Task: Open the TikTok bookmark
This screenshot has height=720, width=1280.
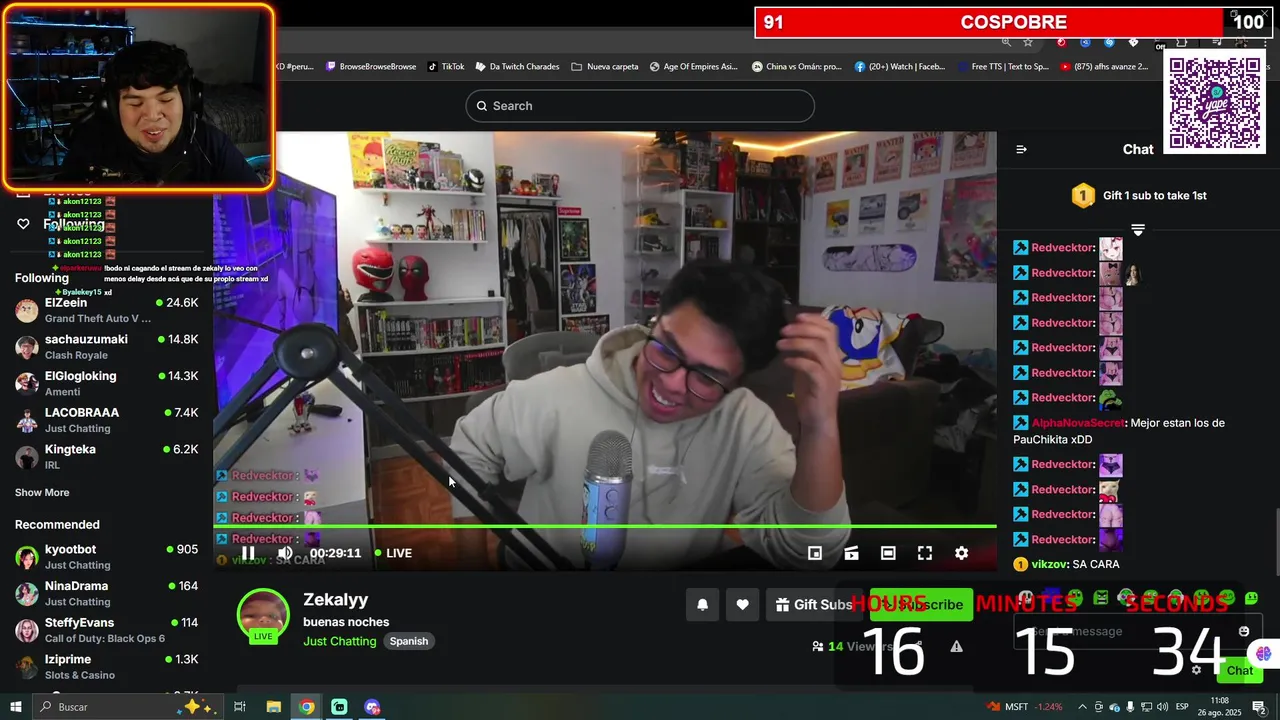Action: click(x=446, y=67)
